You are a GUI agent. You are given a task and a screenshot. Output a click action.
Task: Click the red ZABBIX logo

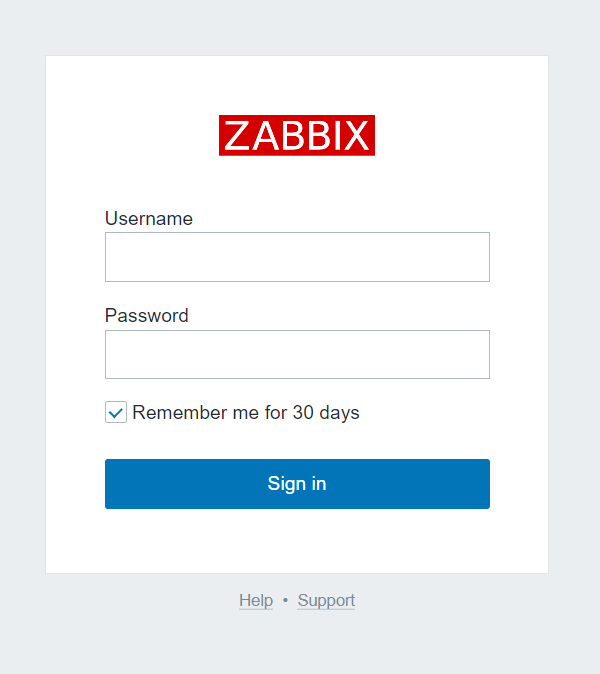point(297,135)
